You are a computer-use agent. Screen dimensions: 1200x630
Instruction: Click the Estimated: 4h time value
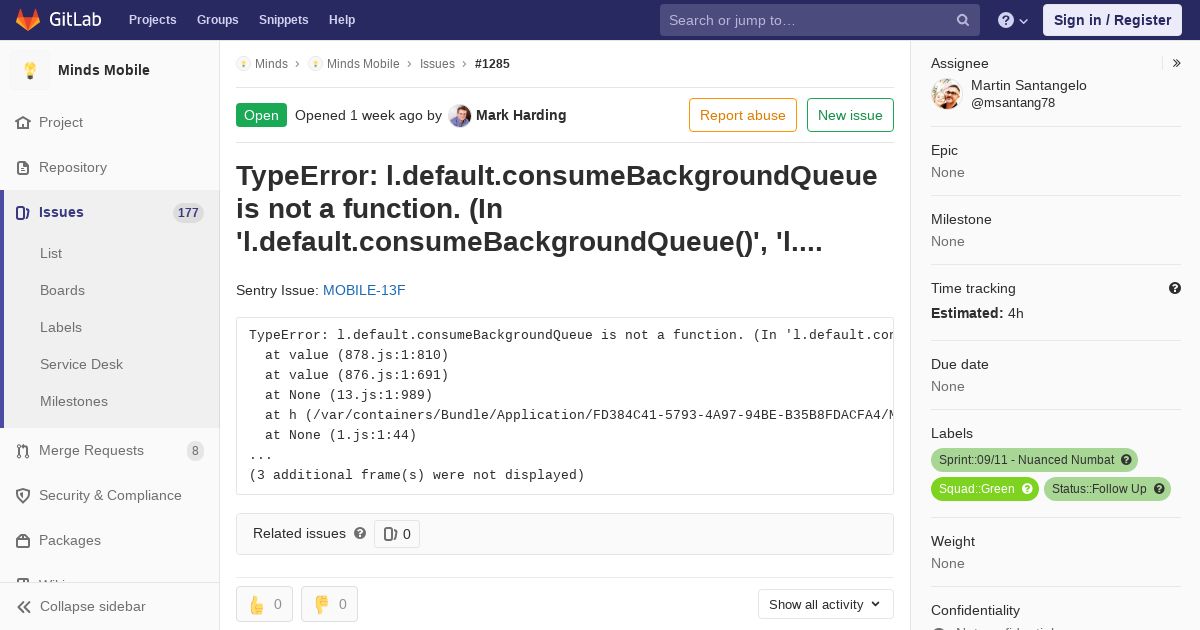[x=977, y=313]
